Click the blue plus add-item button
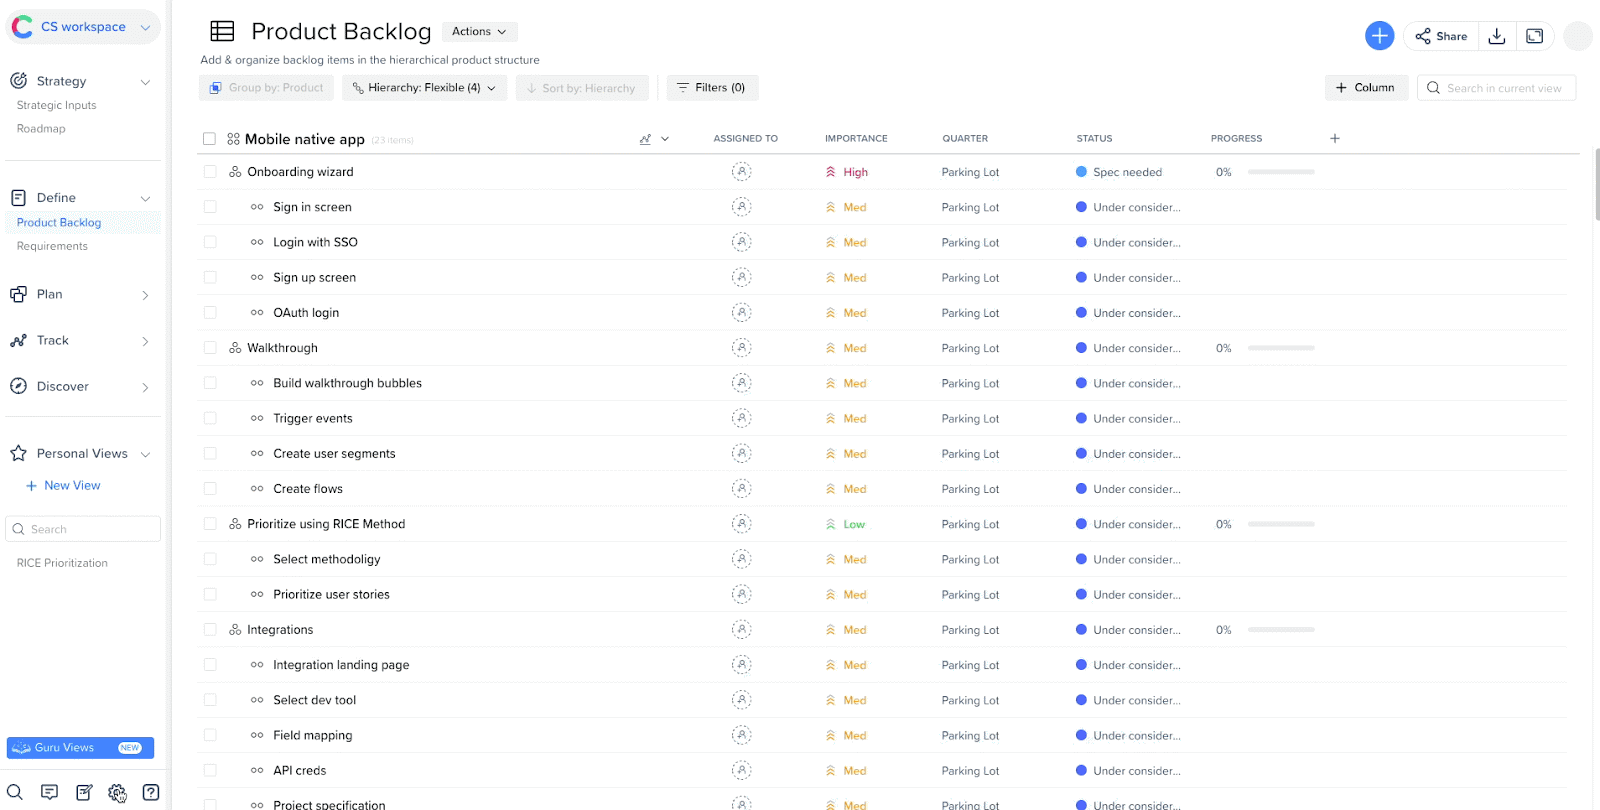The image size is (1600, 810). pyautogui.click(x=1379, y=36)
